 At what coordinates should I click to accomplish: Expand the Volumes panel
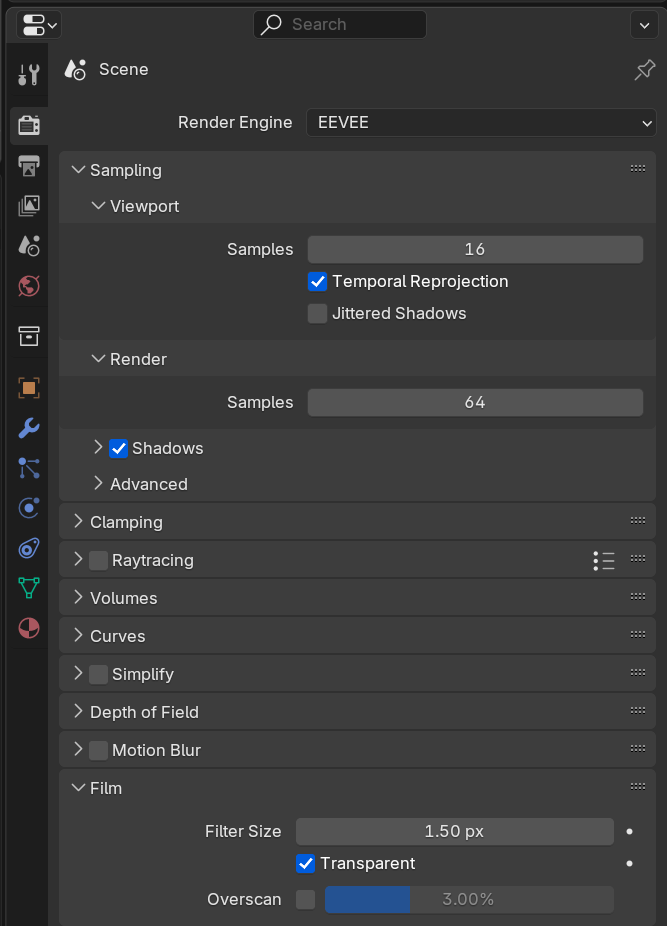(x=78, y=598)
